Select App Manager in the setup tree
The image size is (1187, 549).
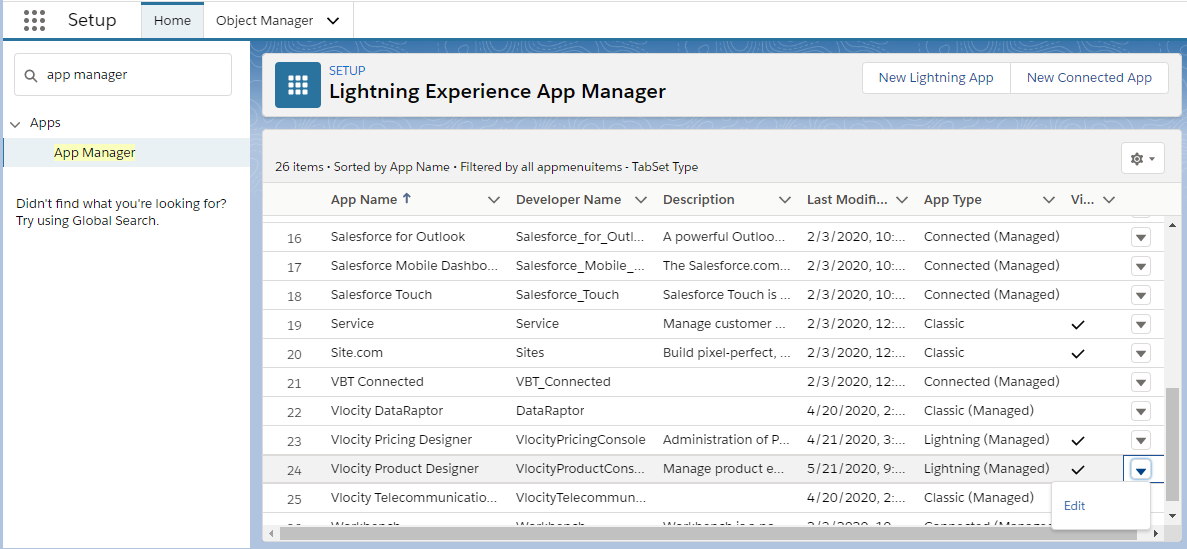coord(95,153)
